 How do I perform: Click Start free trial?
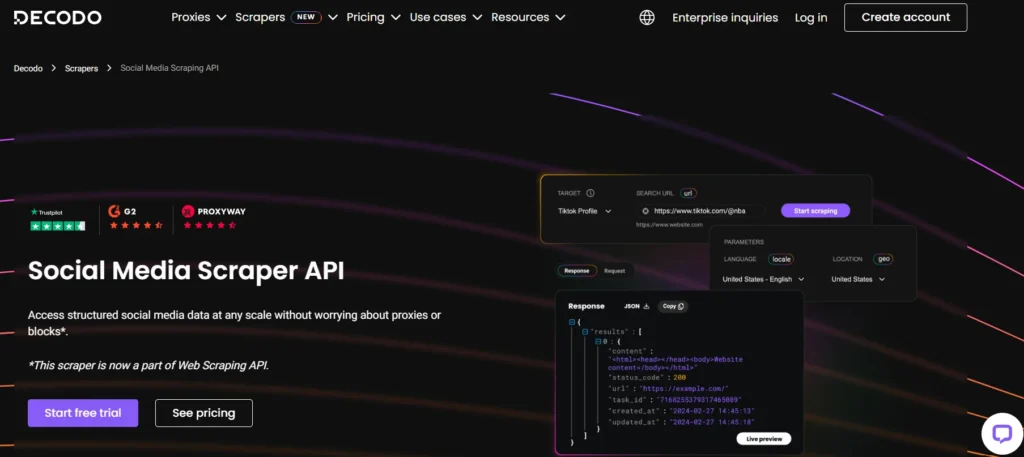[83, 413]
